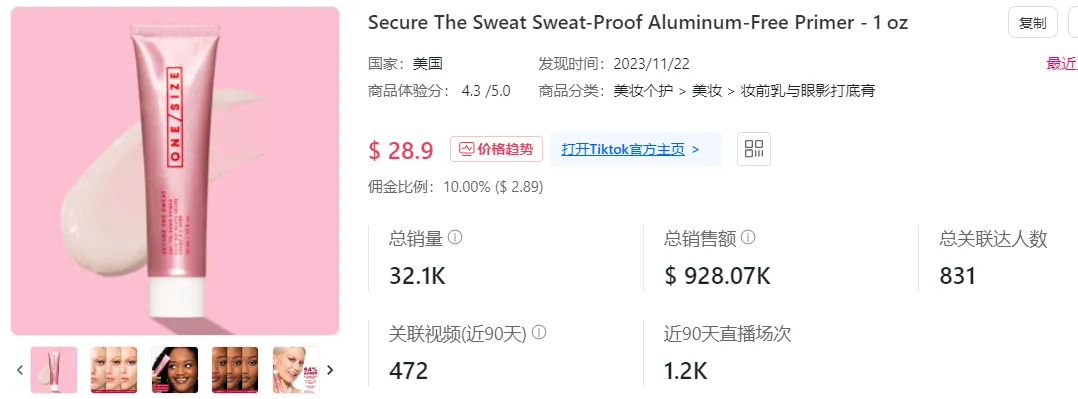This screenshot has height=399, width=1078.
Task: Click info icon beside 关联视频(近90天)
Action: [x=539, y=333]
